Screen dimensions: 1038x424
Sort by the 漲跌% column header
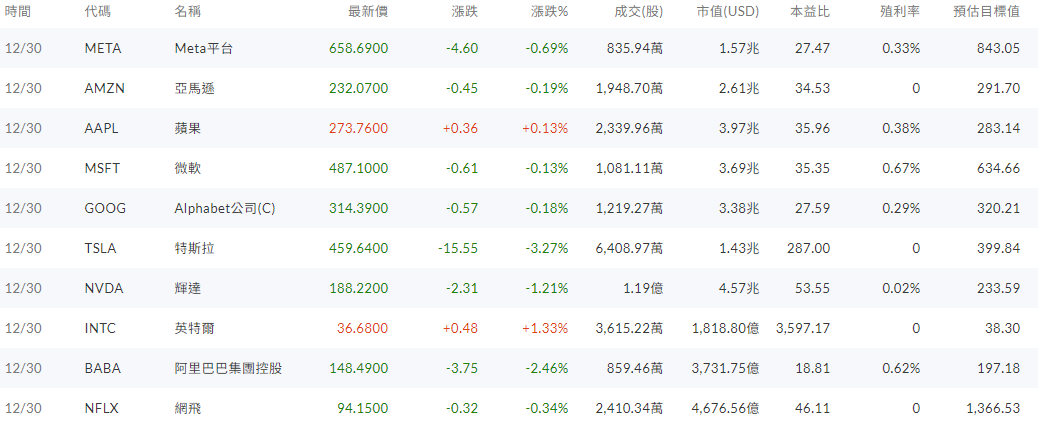pyautogui.click(x=549, y=12)
